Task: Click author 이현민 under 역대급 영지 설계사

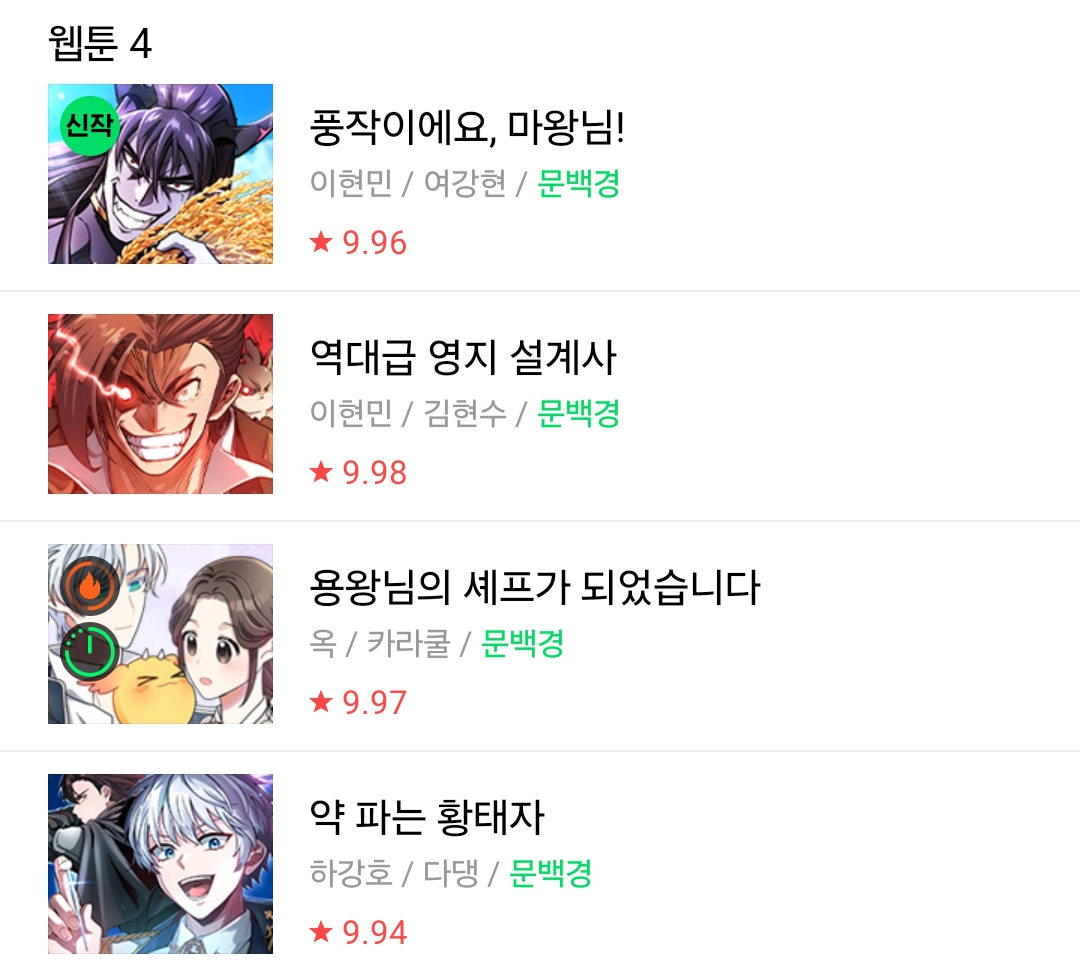Action: (x=351, y=413)
